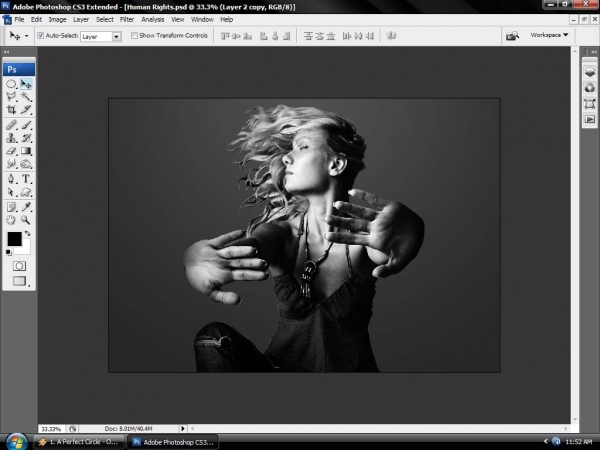Show hidden system tray icons
Image resolution: width=600 pixels, height=450 pixels.
pos(546,442)
